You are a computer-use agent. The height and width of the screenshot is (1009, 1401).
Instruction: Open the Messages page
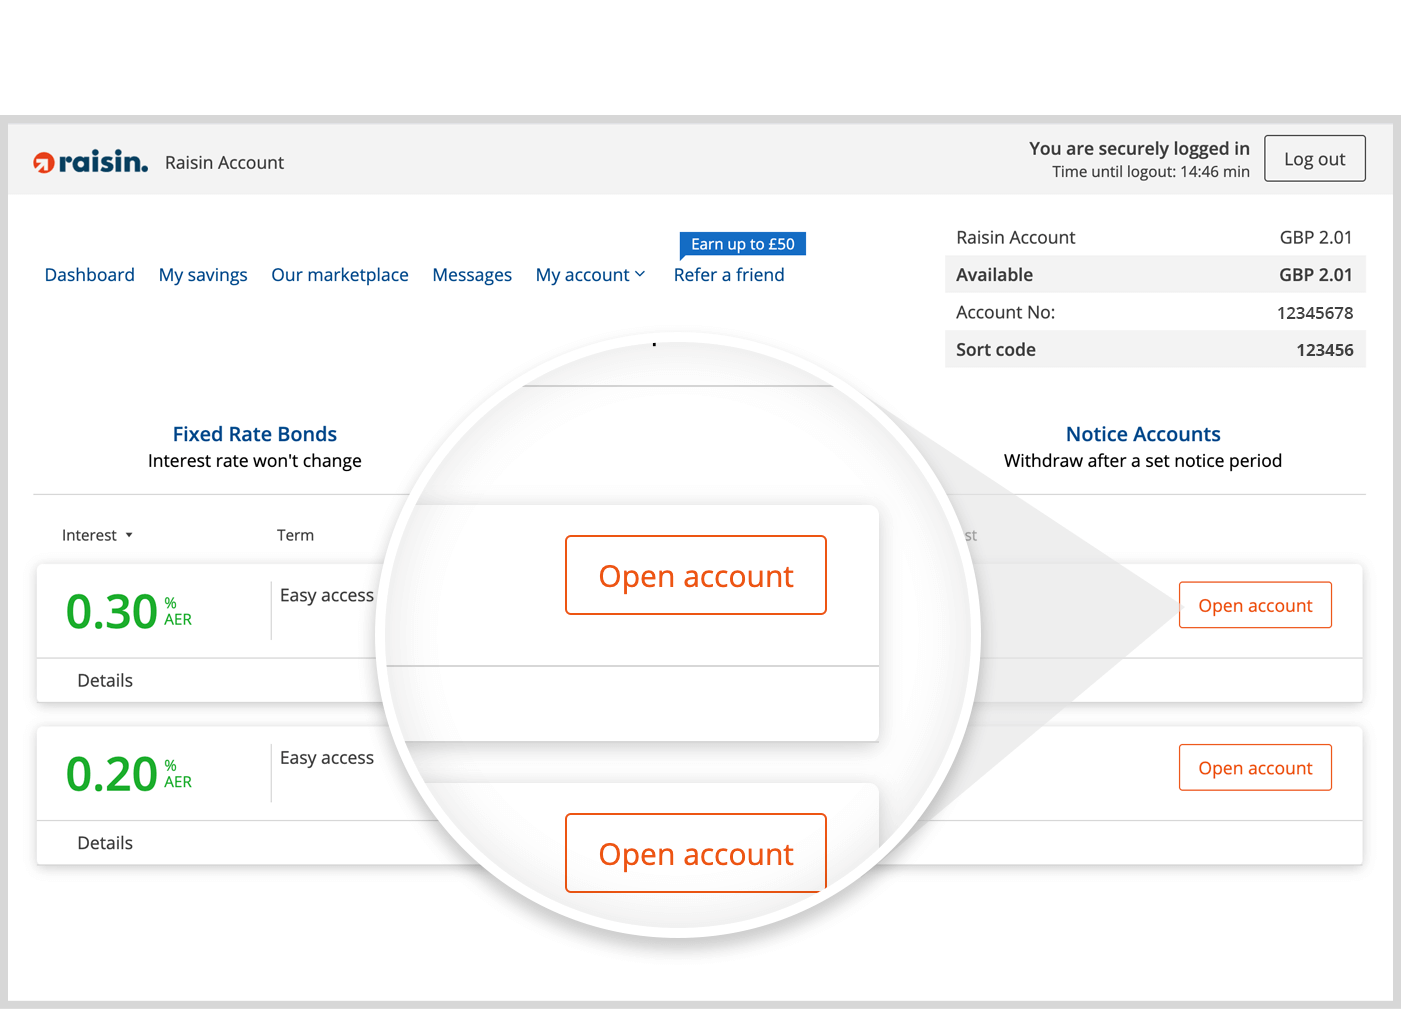coord(472,275)
